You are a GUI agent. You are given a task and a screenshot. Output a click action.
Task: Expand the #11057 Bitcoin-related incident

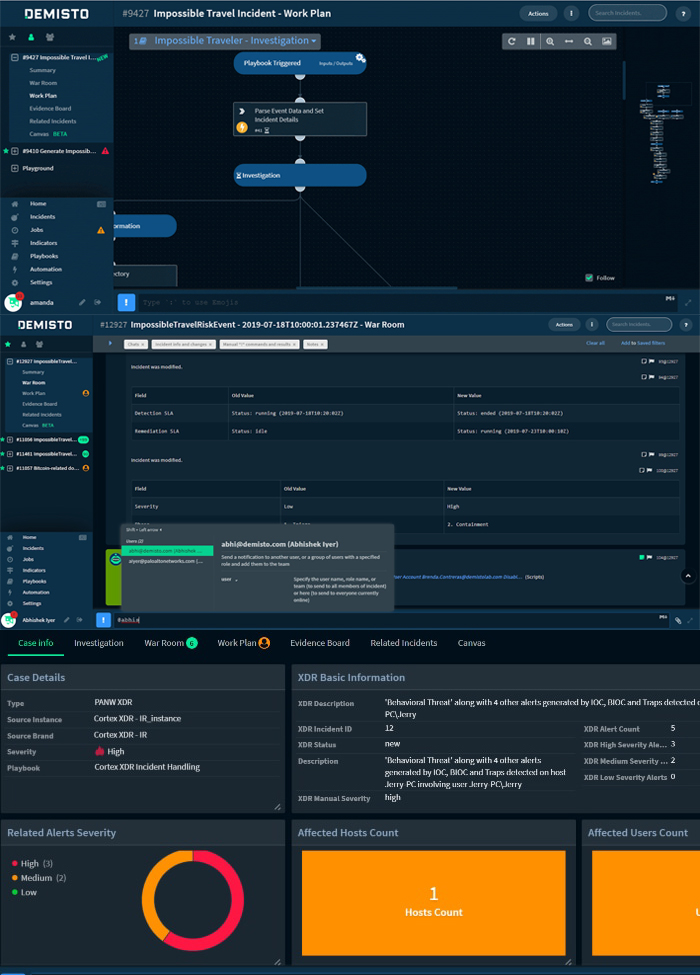pos(10,468)
